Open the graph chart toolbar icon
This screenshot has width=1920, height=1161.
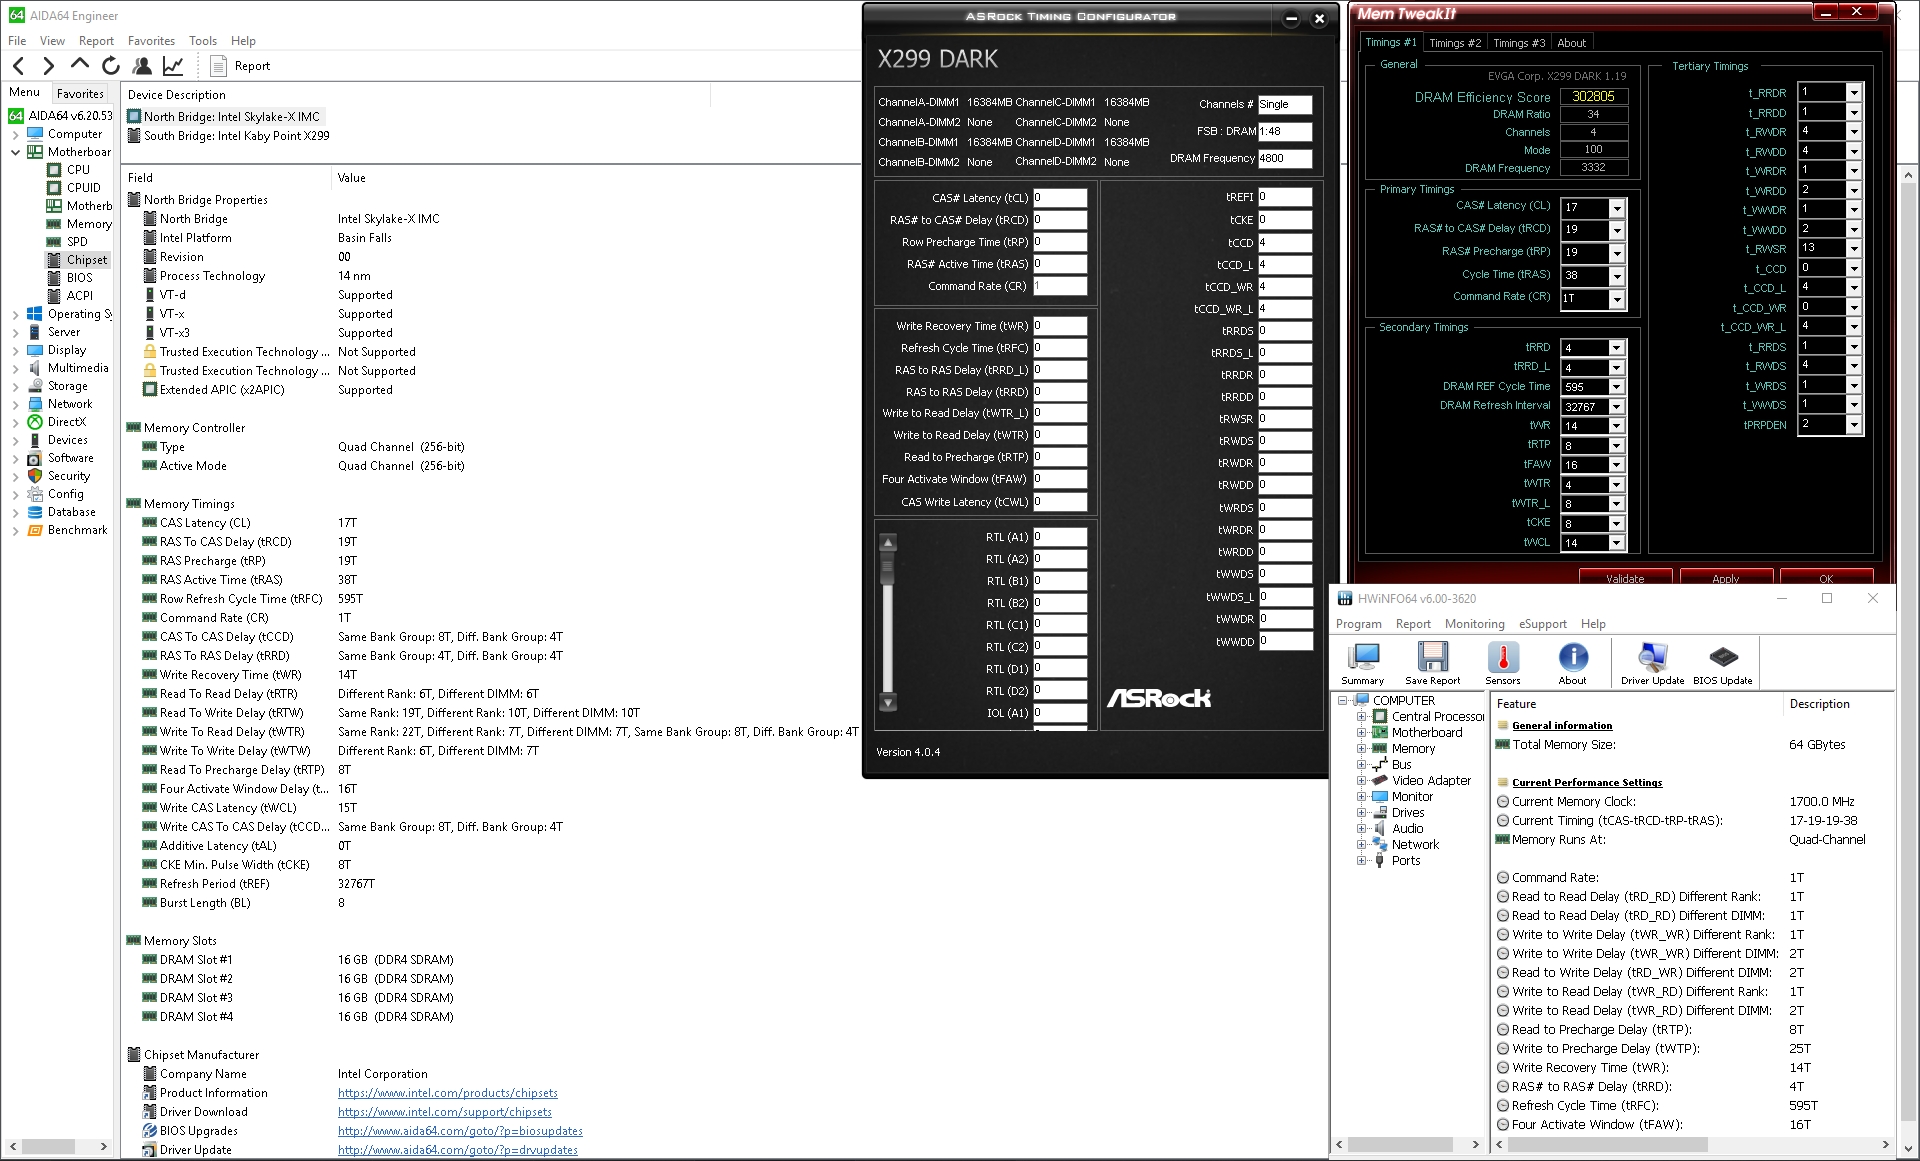pos(173,66)
